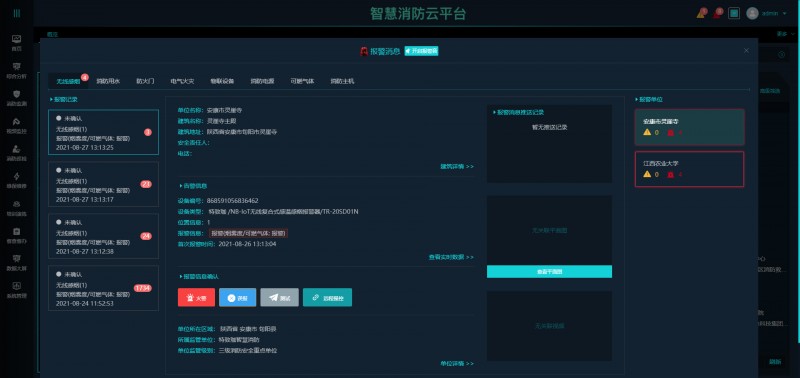The image size is (800, 378).
Task: Select alarm record dated 2021-08-27 13:12:38
Action: pyautogui.click(x=104, y=236)
